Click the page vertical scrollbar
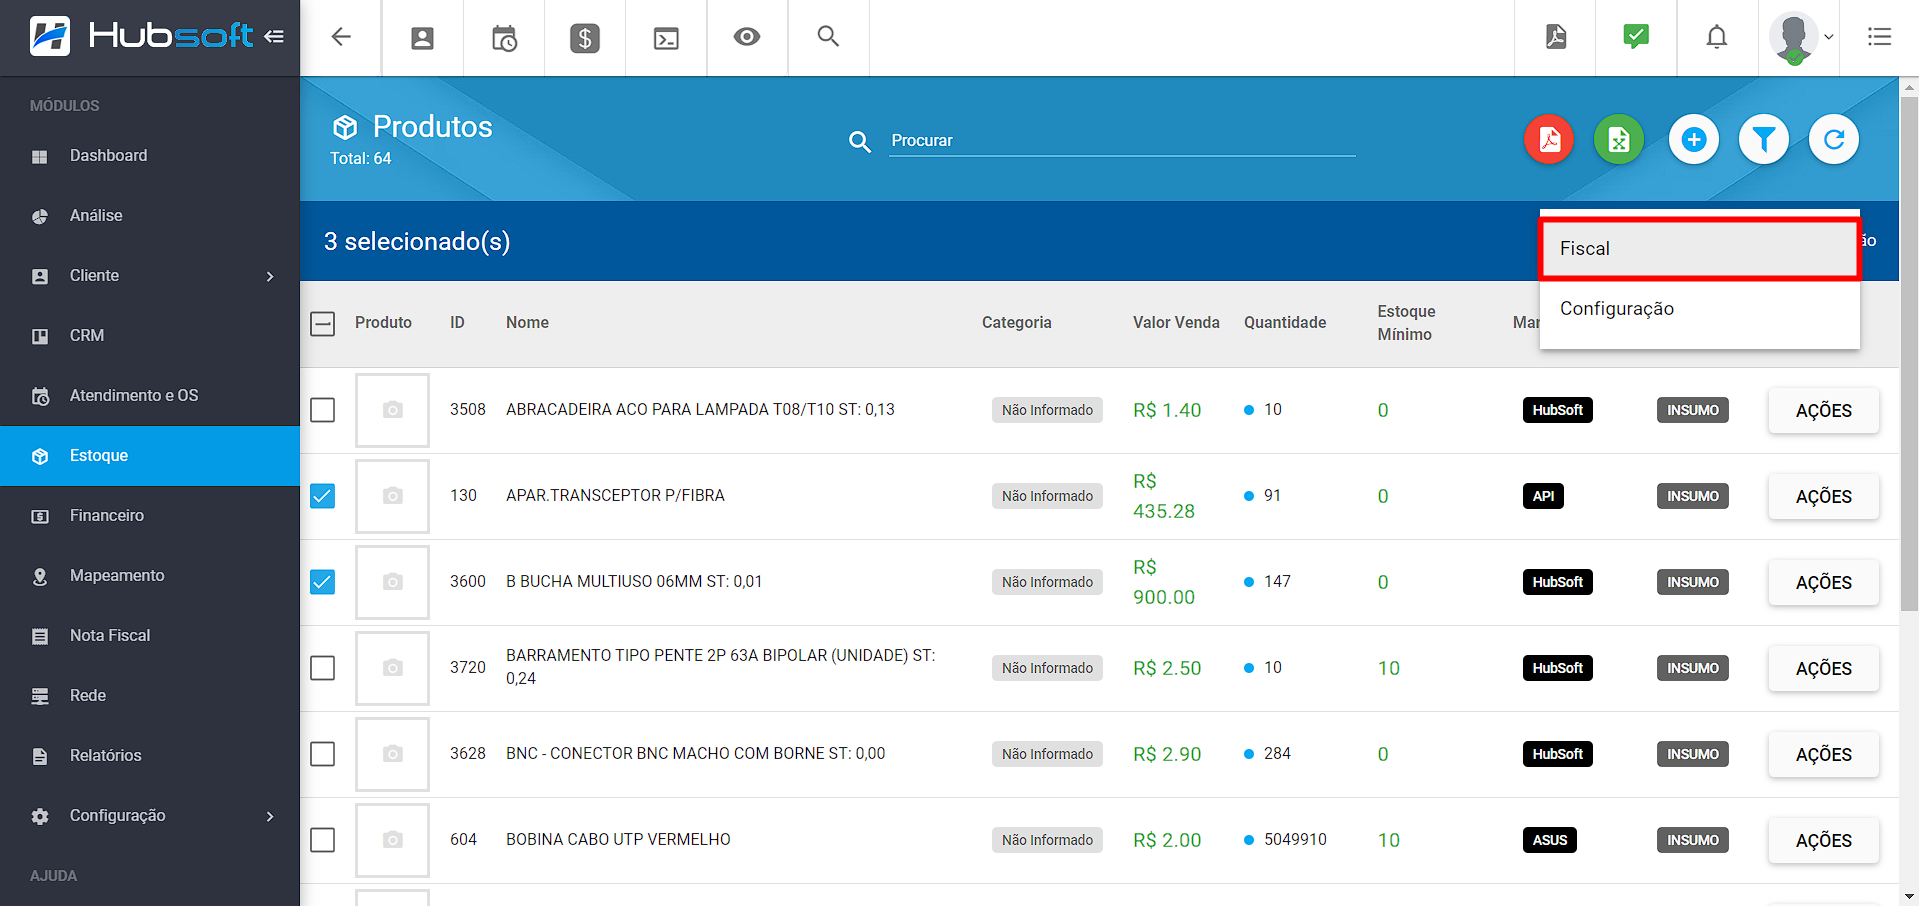The width and height of the screenshot is (1919, 906). click(x=1909, y=352)
